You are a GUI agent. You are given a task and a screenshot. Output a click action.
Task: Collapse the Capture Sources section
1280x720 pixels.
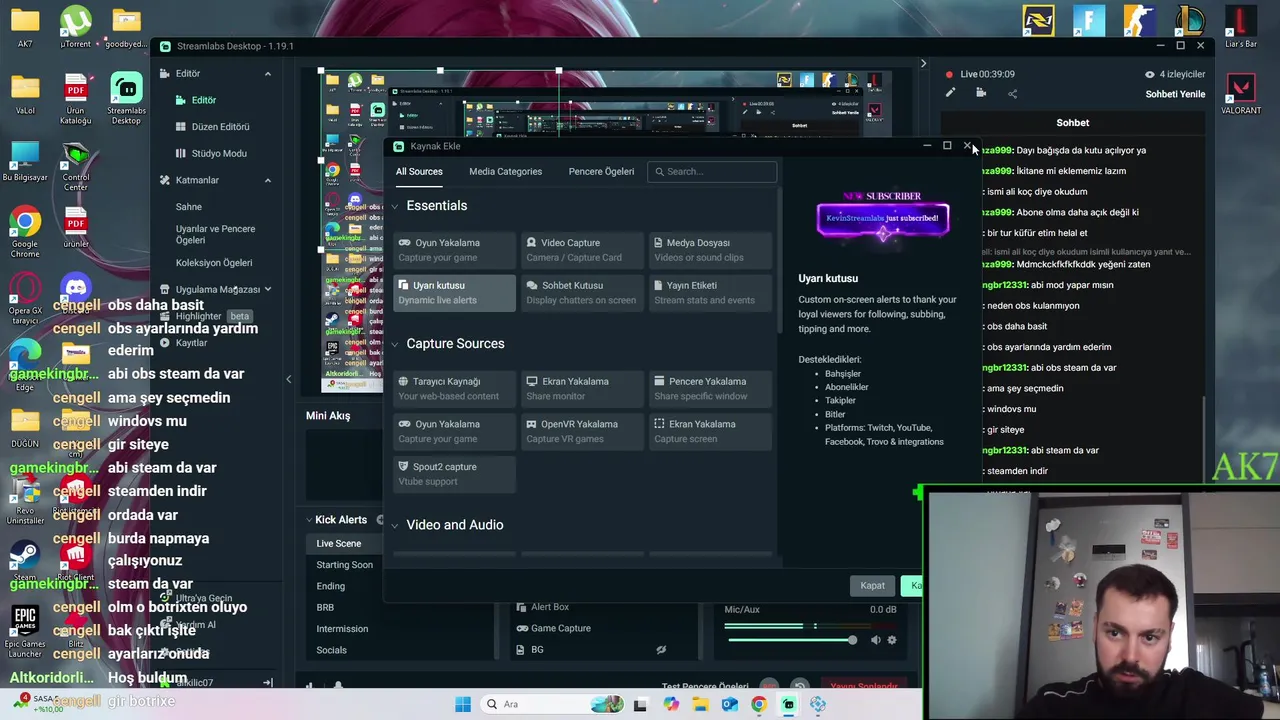395,344
